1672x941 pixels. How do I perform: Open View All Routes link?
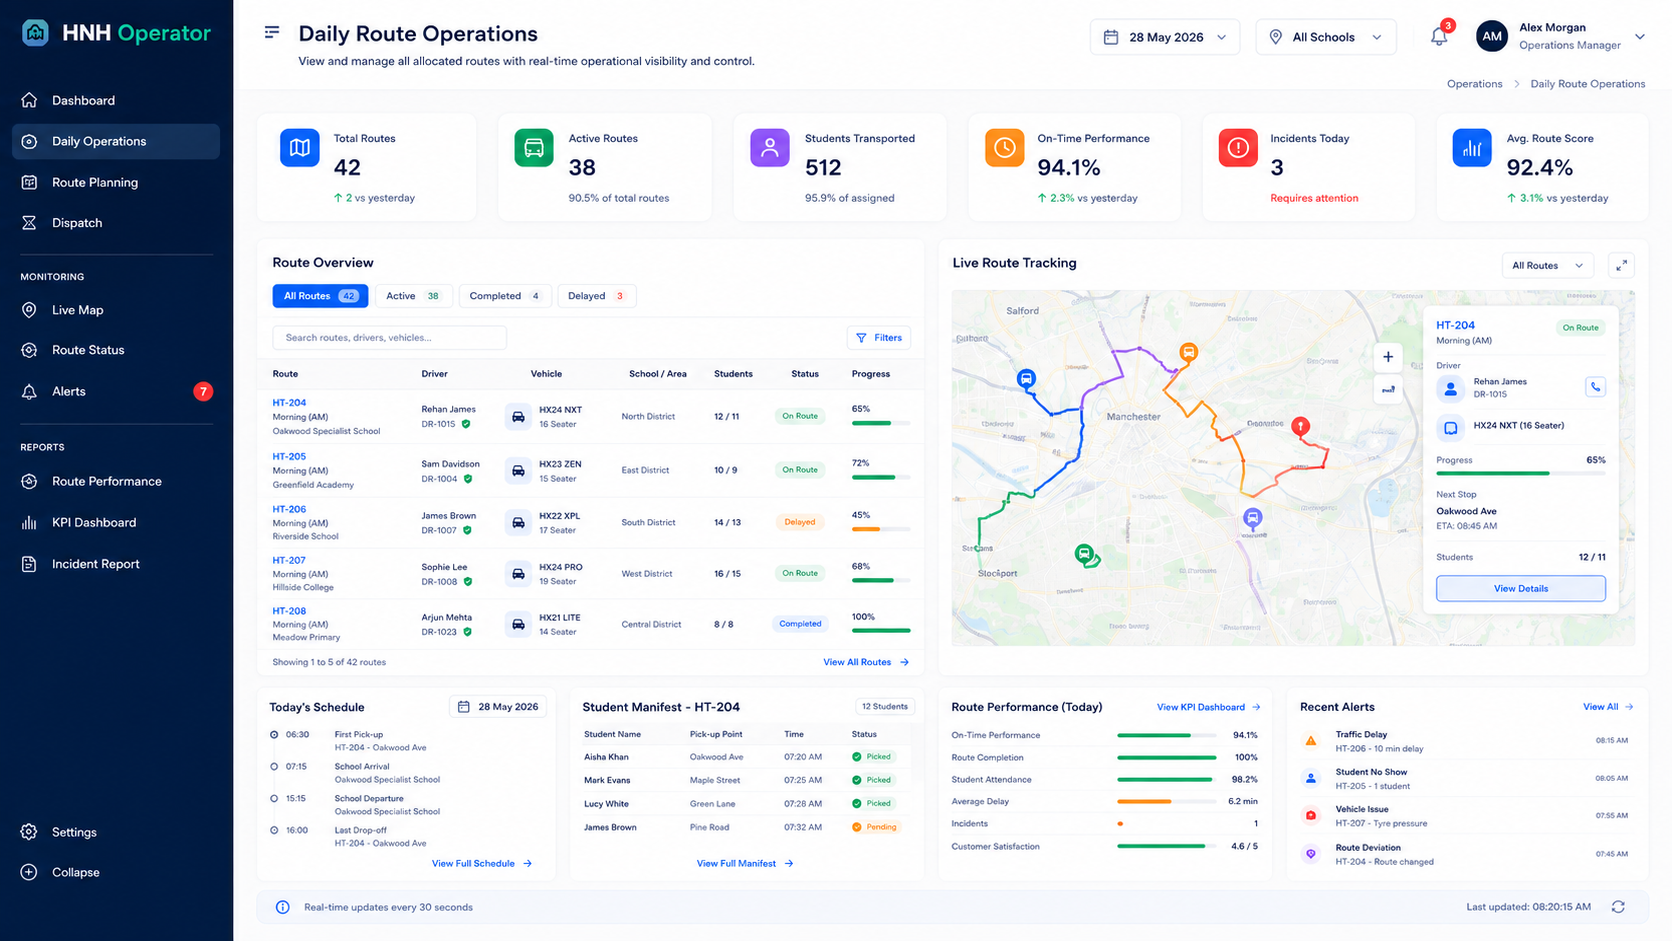[x=866, y=662]
